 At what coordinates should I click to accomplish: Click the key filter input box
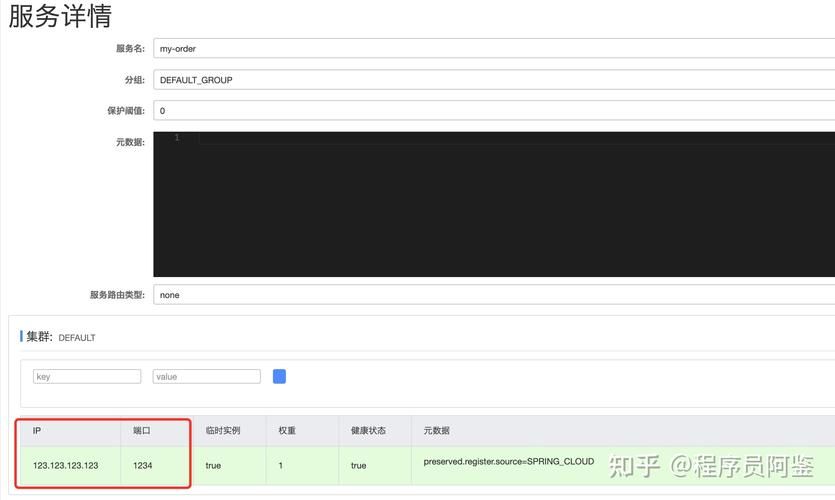87,376
